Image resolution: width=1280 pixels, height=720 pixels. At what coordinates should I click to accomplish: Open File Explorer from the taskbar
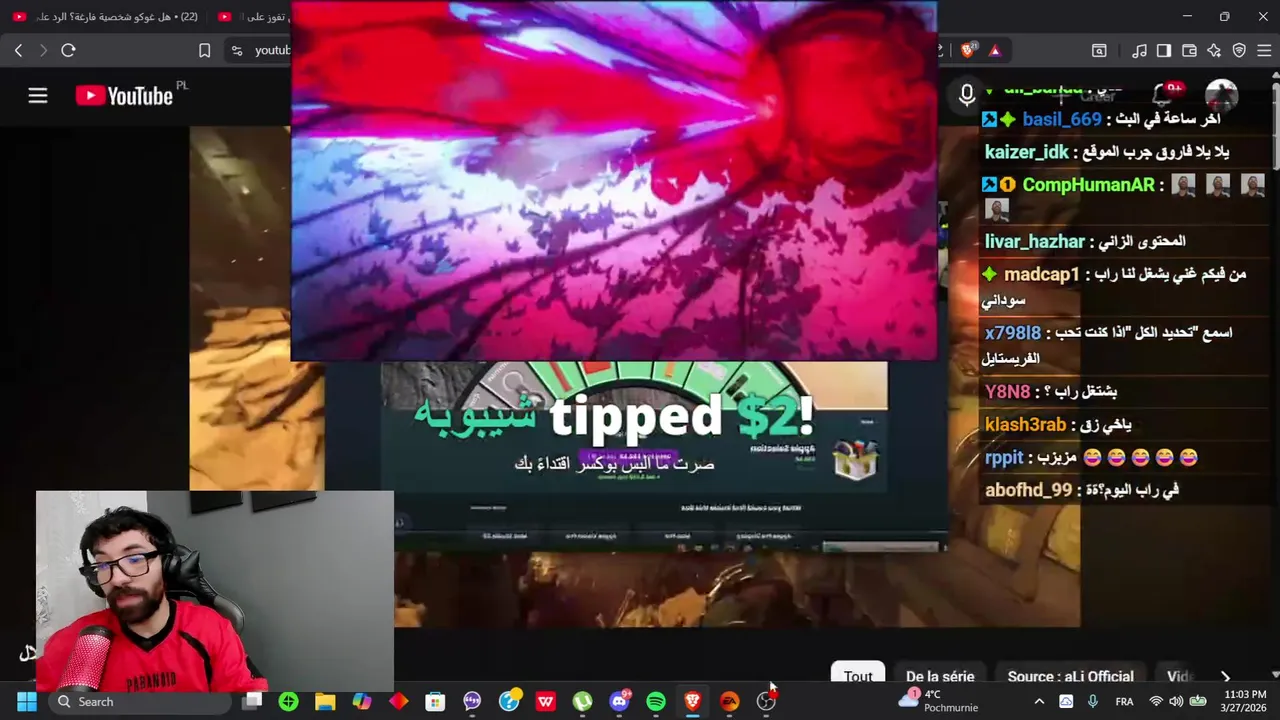coord(325,701)
